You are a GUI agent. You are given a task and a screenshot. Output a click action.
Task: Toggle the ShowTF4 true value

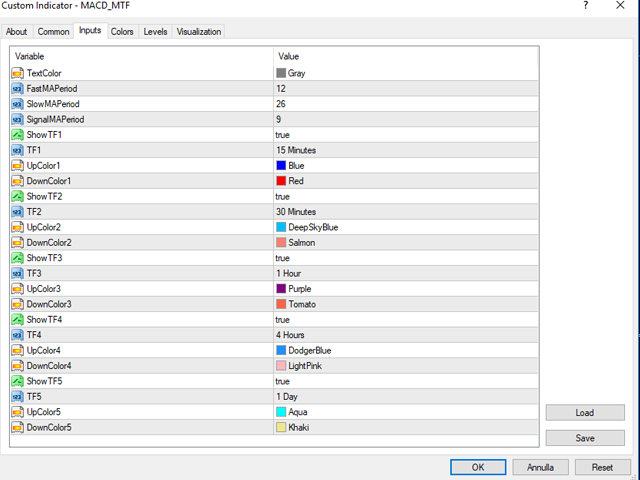[282, 320]
